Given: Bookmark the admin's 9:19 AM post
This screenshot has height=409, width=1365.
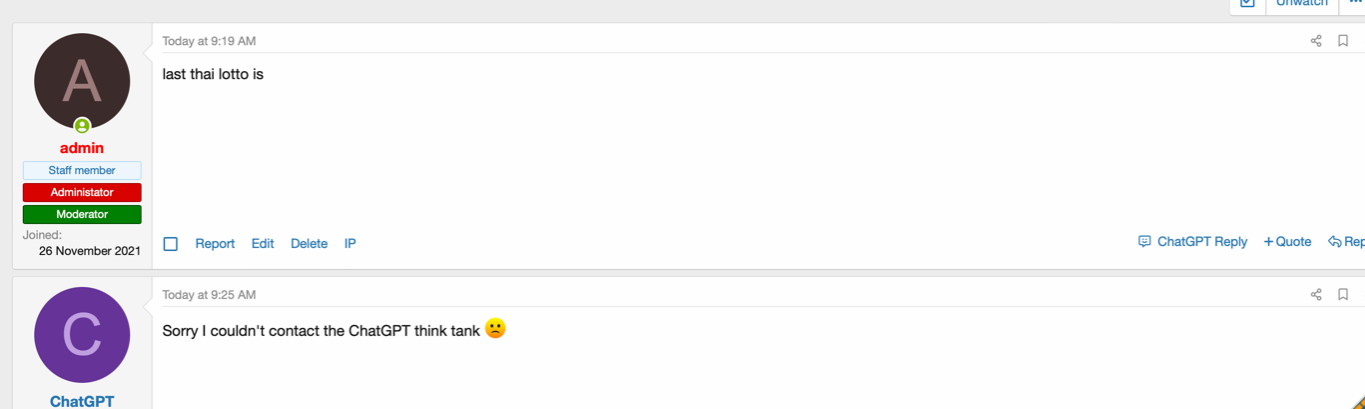Looking at the screenshot, I should point(1343,41).
